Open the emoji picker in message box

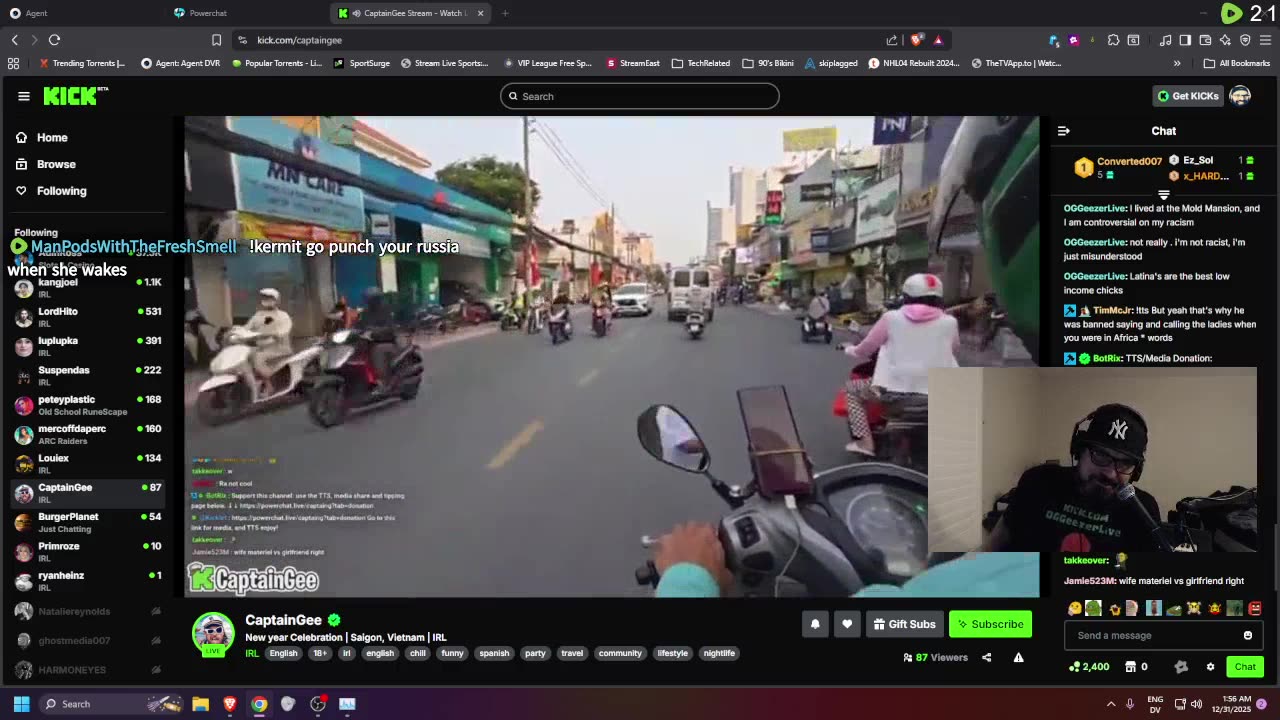pos(1247,635)
